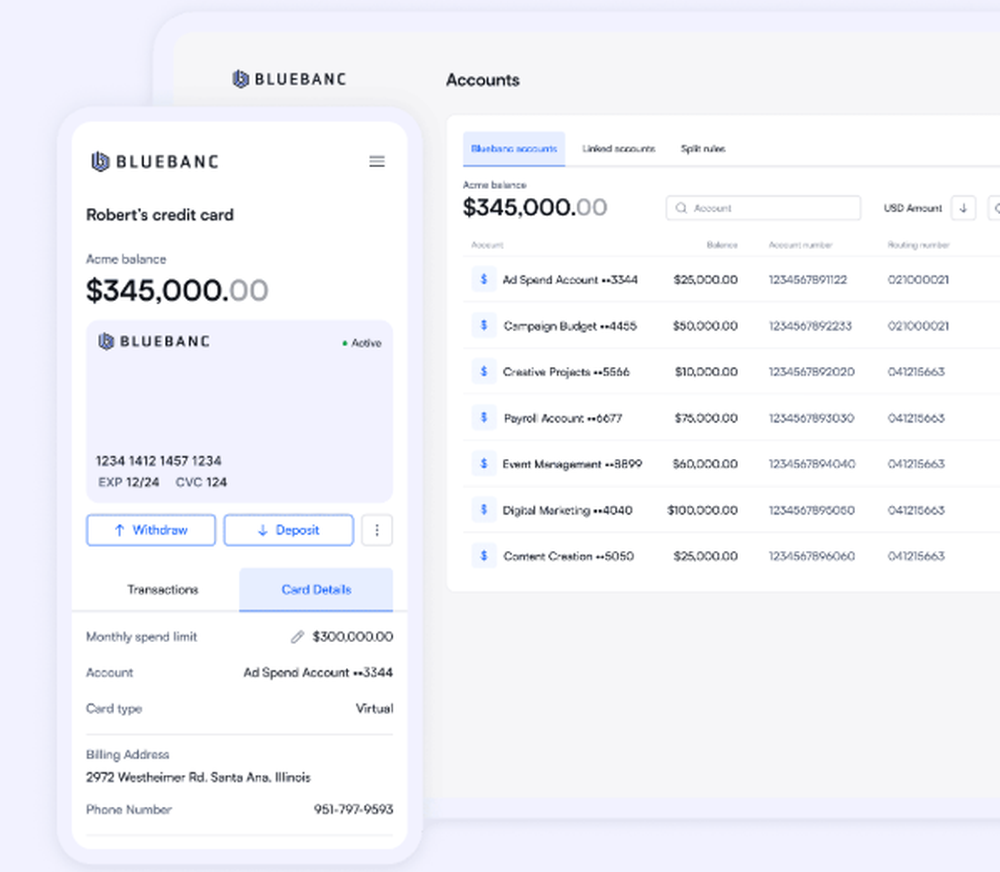Click the dollar icon for Payroll Account row

(x=483, y=417)
